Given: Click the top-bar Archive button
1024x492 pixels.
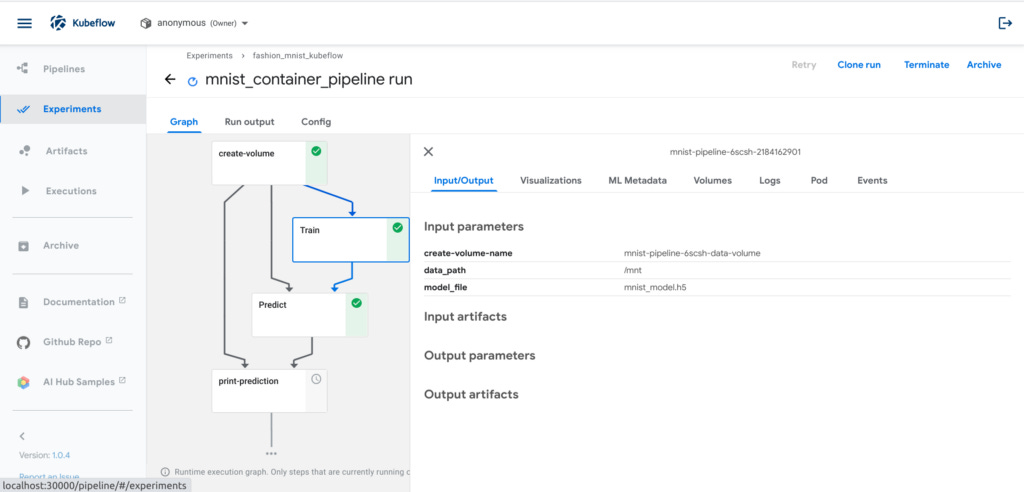Looking at the screenshot, I should pyautogui.click(x=984, y=65).
